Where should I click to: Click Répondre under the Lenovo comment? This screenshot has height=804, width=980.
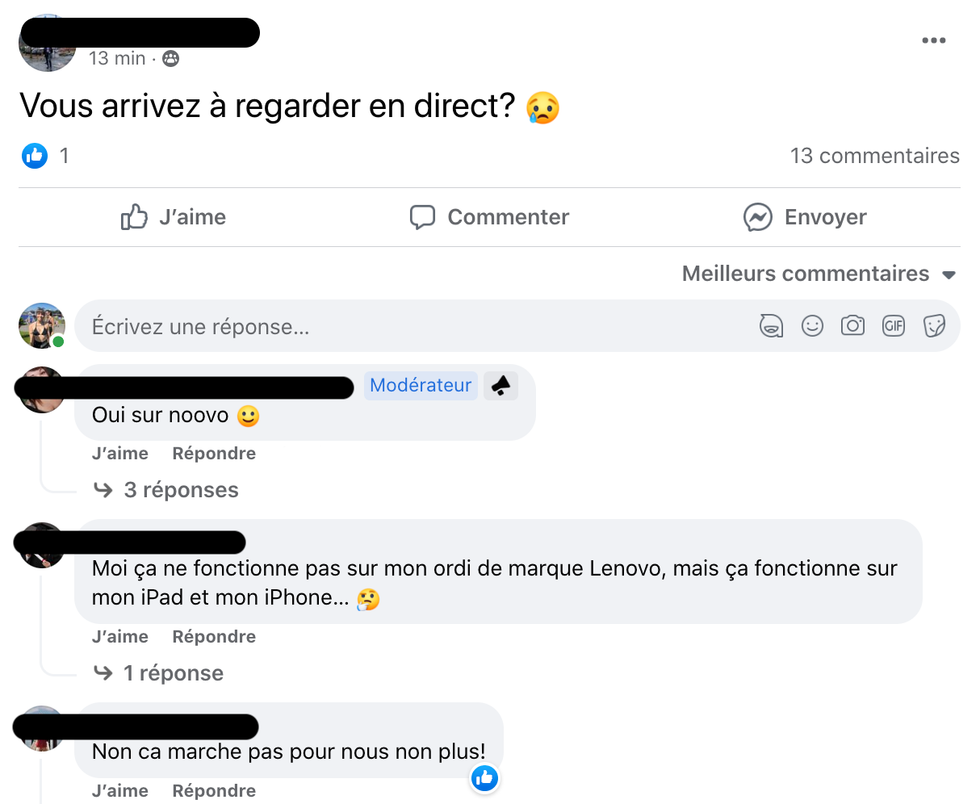pos(213,636)
